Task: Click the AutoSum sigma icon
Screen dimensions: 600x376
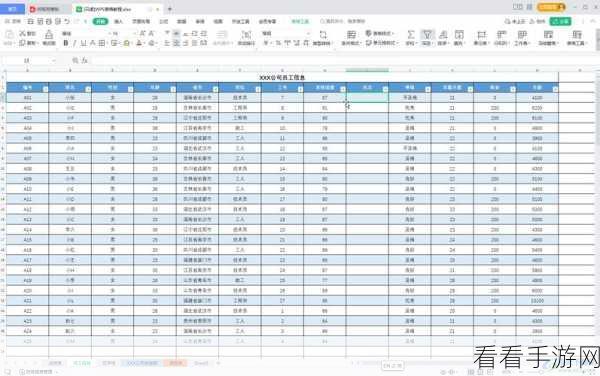Action: [411, 35]
